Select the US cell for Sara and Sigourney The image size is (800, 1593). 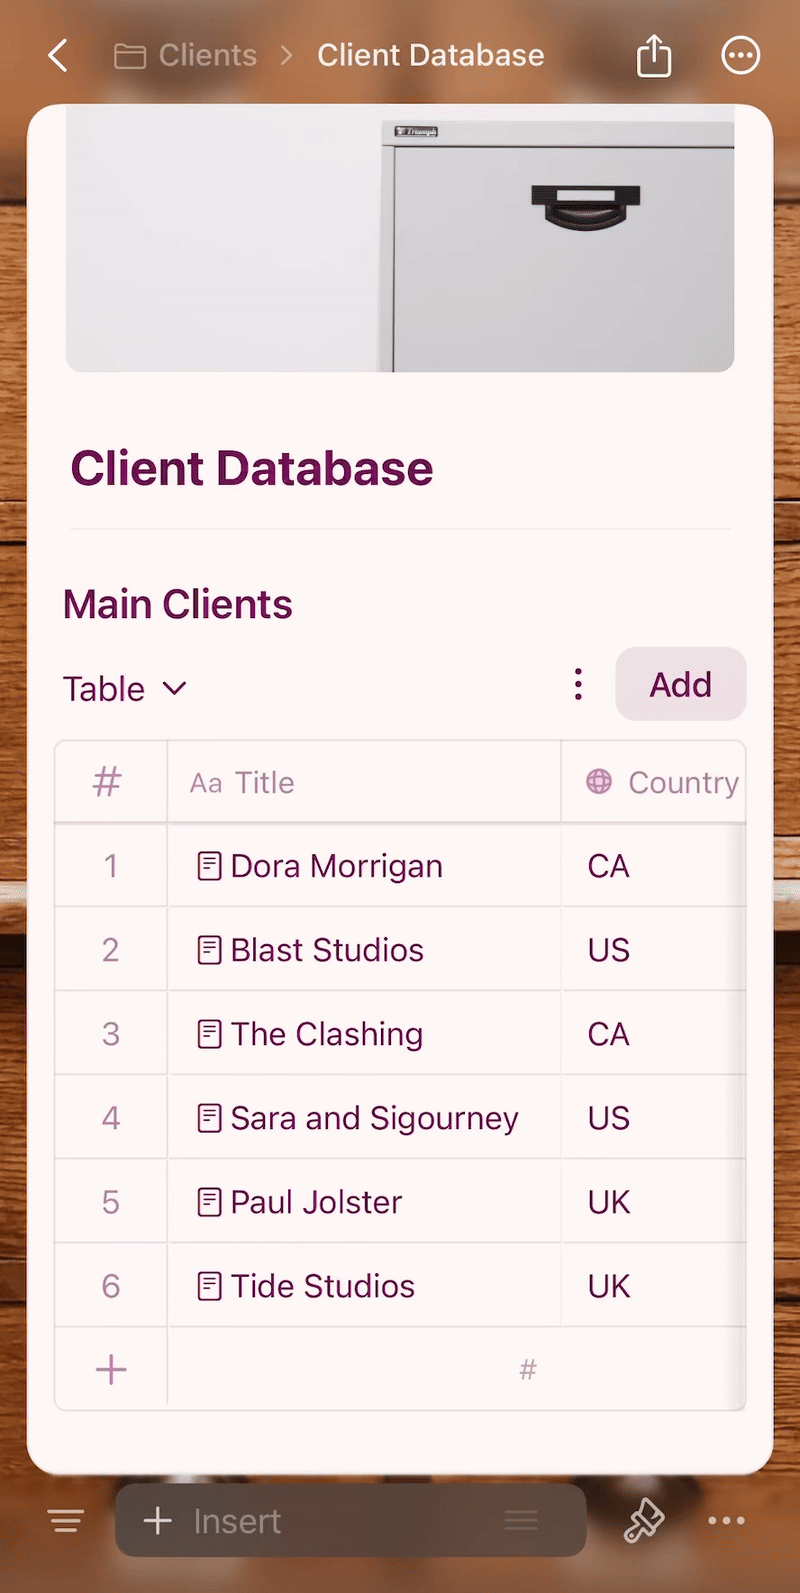tap(654, 1118)
